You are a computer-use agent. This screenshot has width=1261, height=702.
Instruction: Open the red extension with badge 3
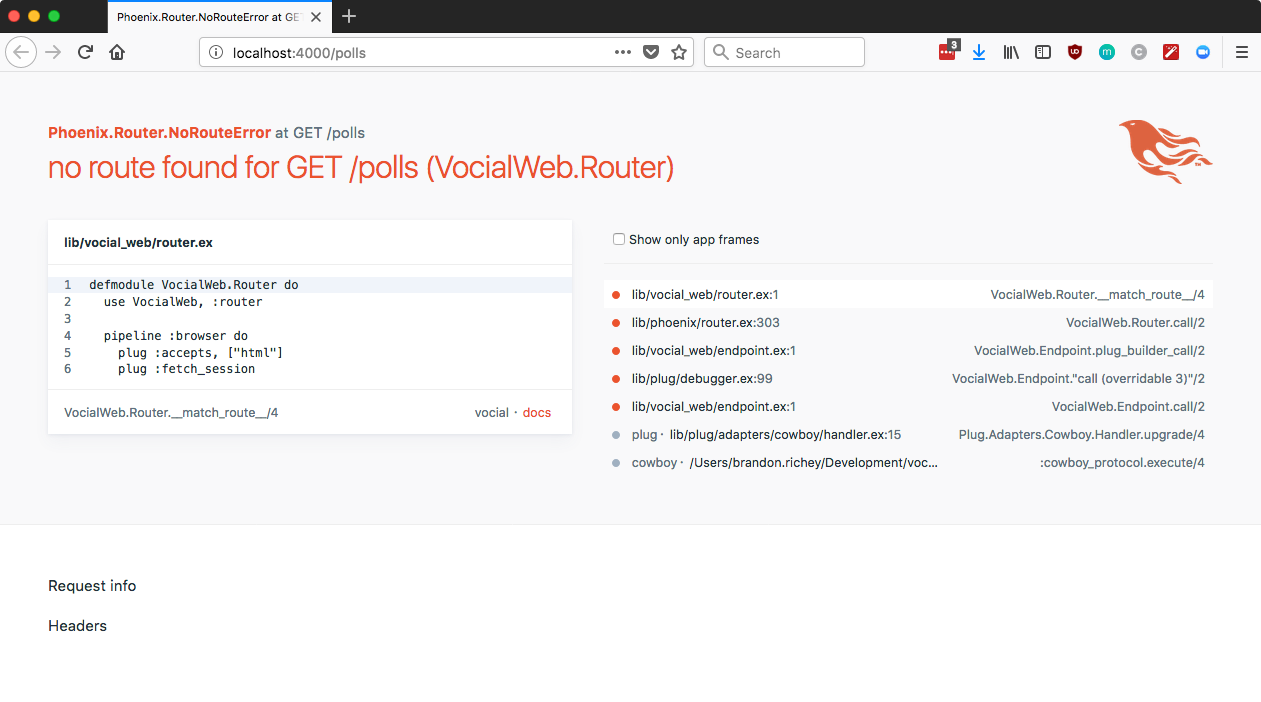(x=948, y=52)
